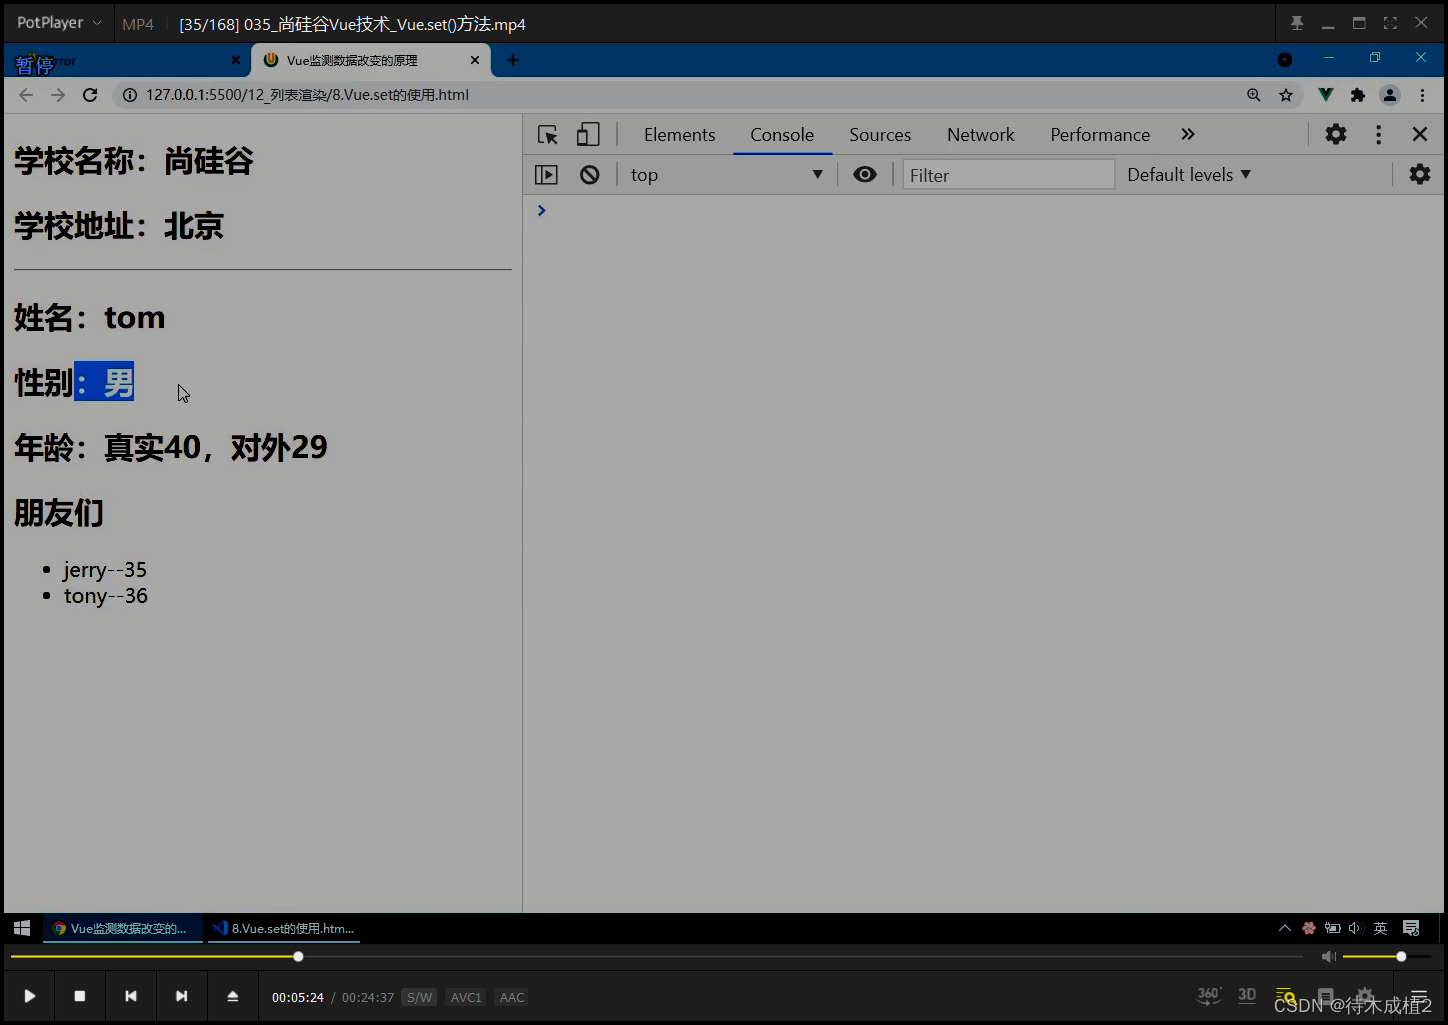Screen dimensions: 1448x1025
Task: Open console settings gear
Action: point(1420,174)
